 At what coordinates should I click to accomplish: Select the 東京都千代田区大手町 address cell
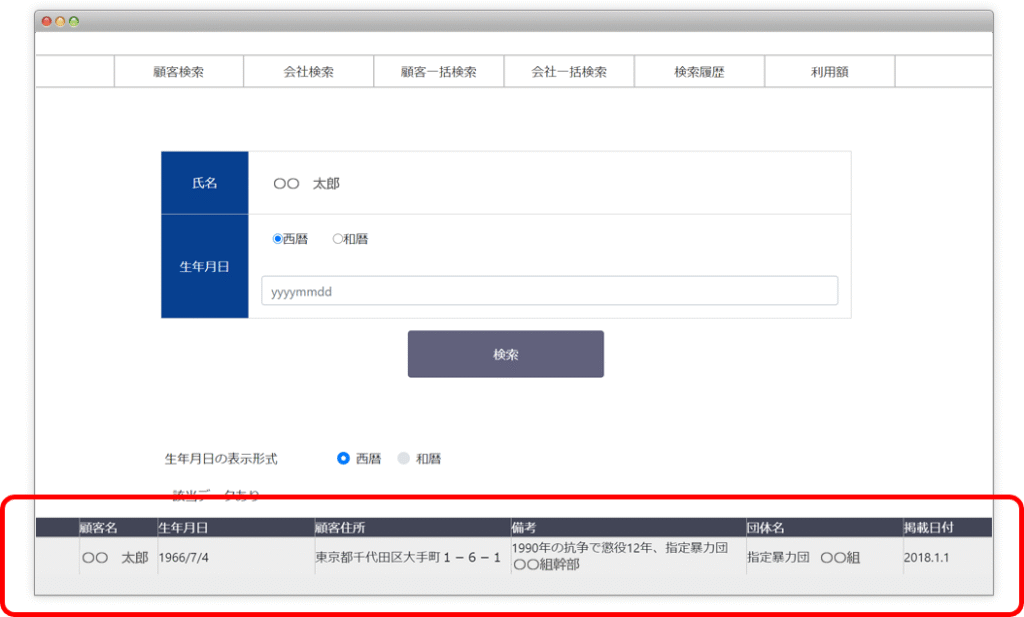[x=408, y=557]
